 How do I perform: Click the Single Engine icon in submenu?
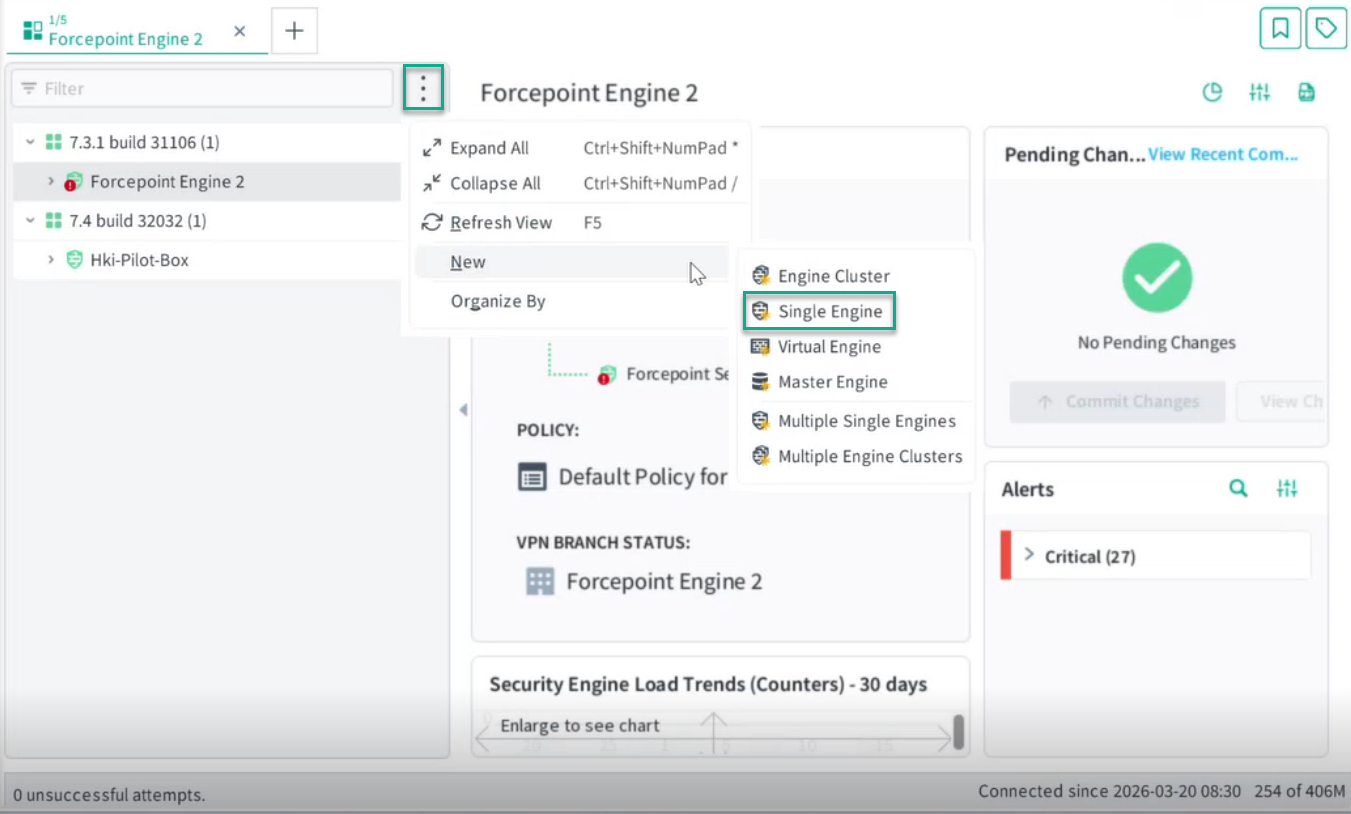click(761, 311)
